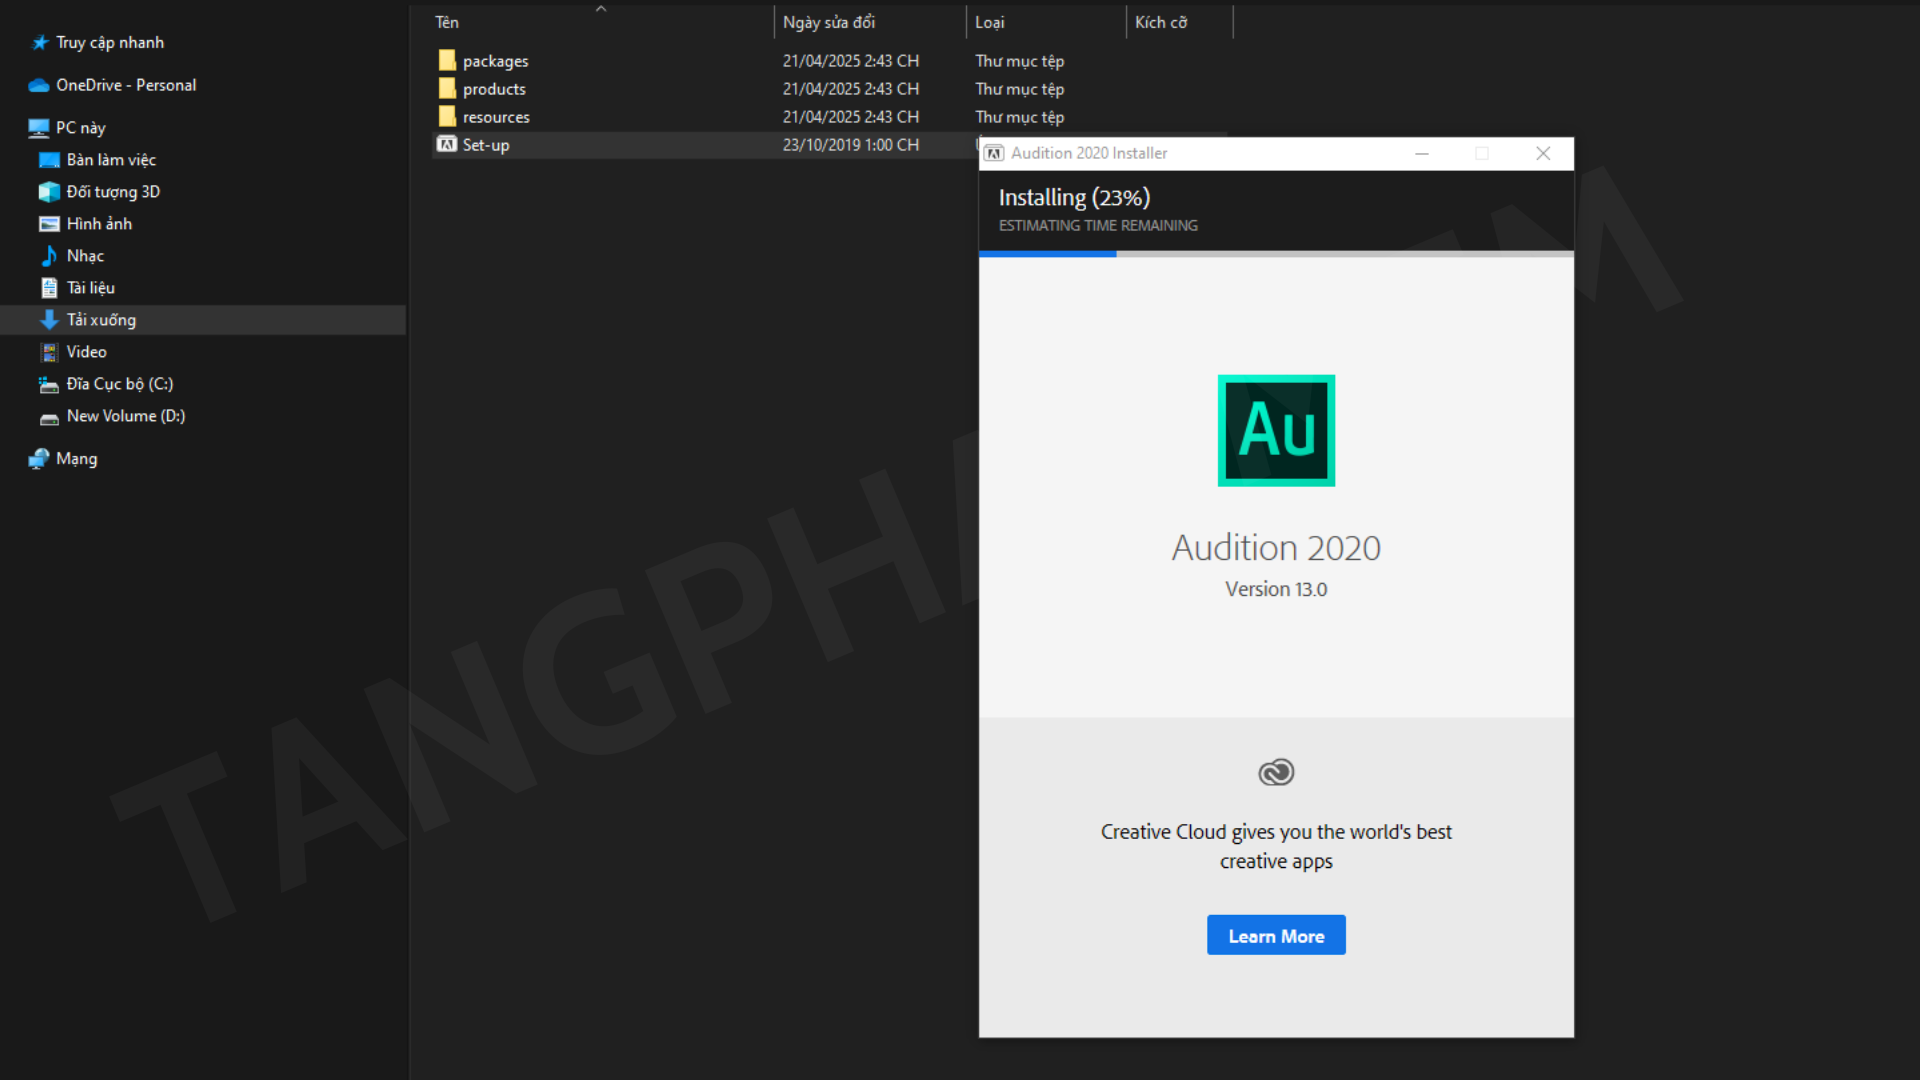Screen dimensions: 1920x1080
Task: Close the Audition 2020 Installer window
Action: tap(1543, 153)
